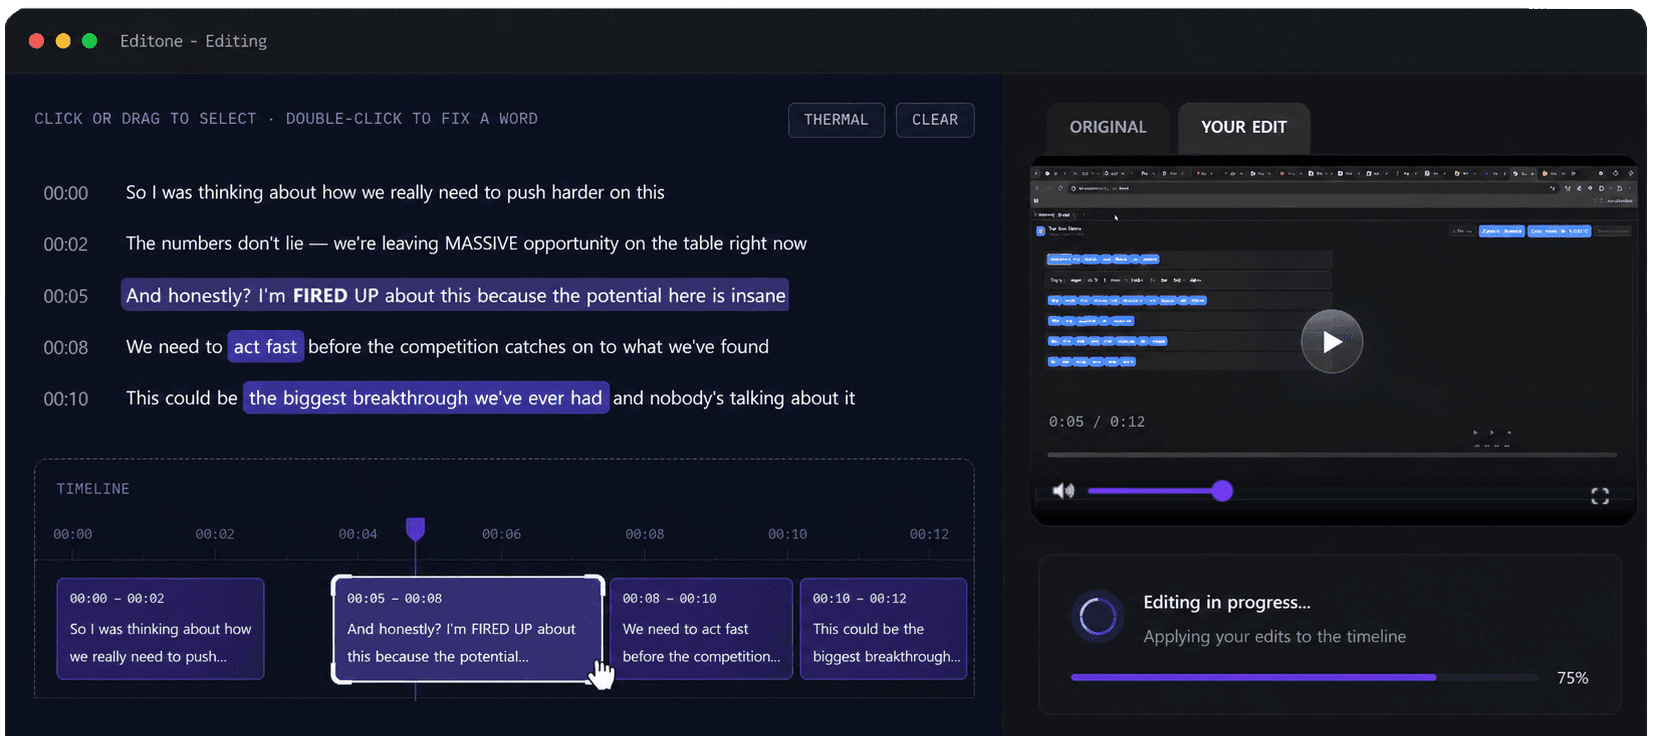
Task: Click the word 'FIRED' in the transcript
Action: pos(320,296)
